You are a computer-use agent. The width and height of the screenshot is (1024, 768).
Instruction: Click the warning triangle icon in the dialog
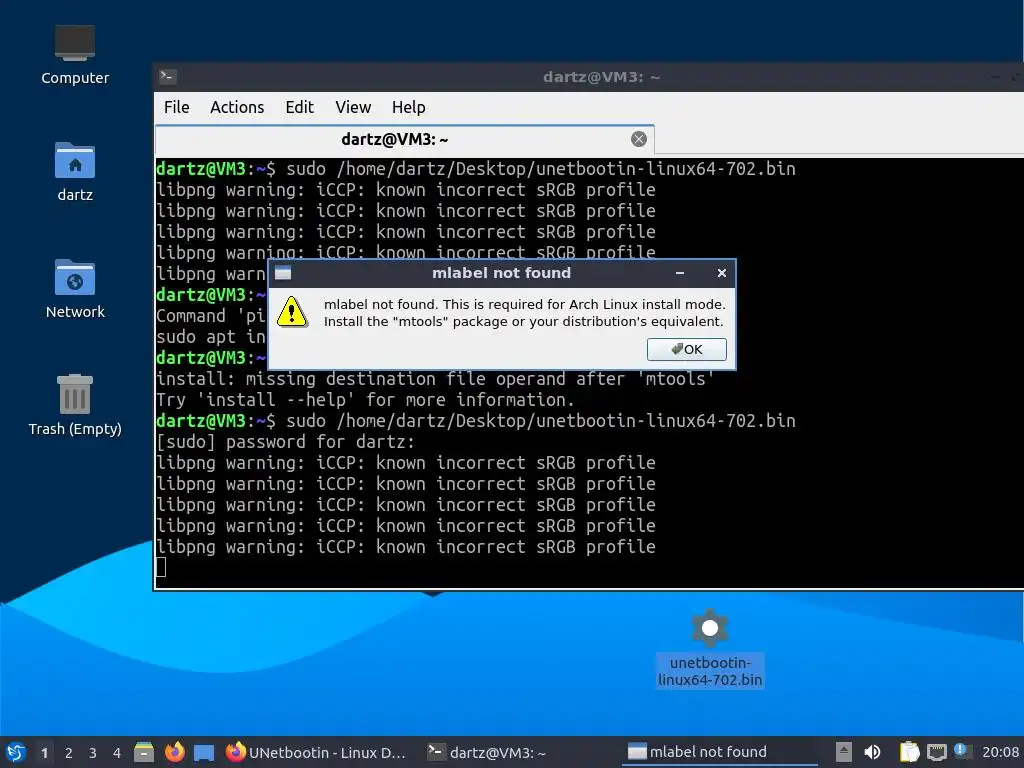pos(291,312)
